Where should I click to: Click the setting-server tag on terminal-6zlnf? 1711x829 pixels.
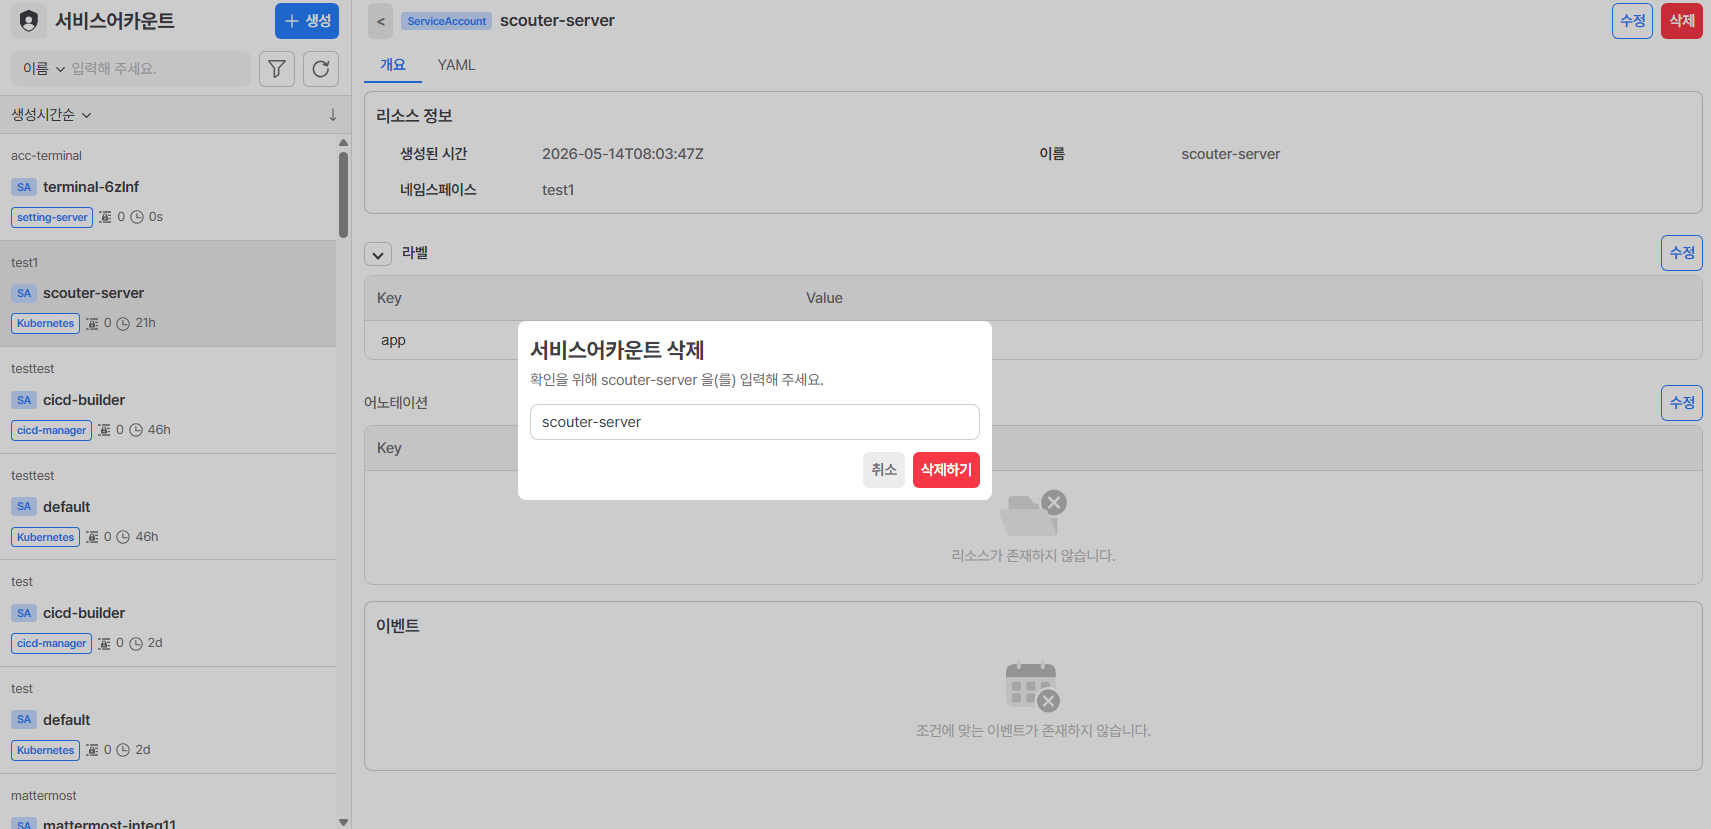click(52, 217)
